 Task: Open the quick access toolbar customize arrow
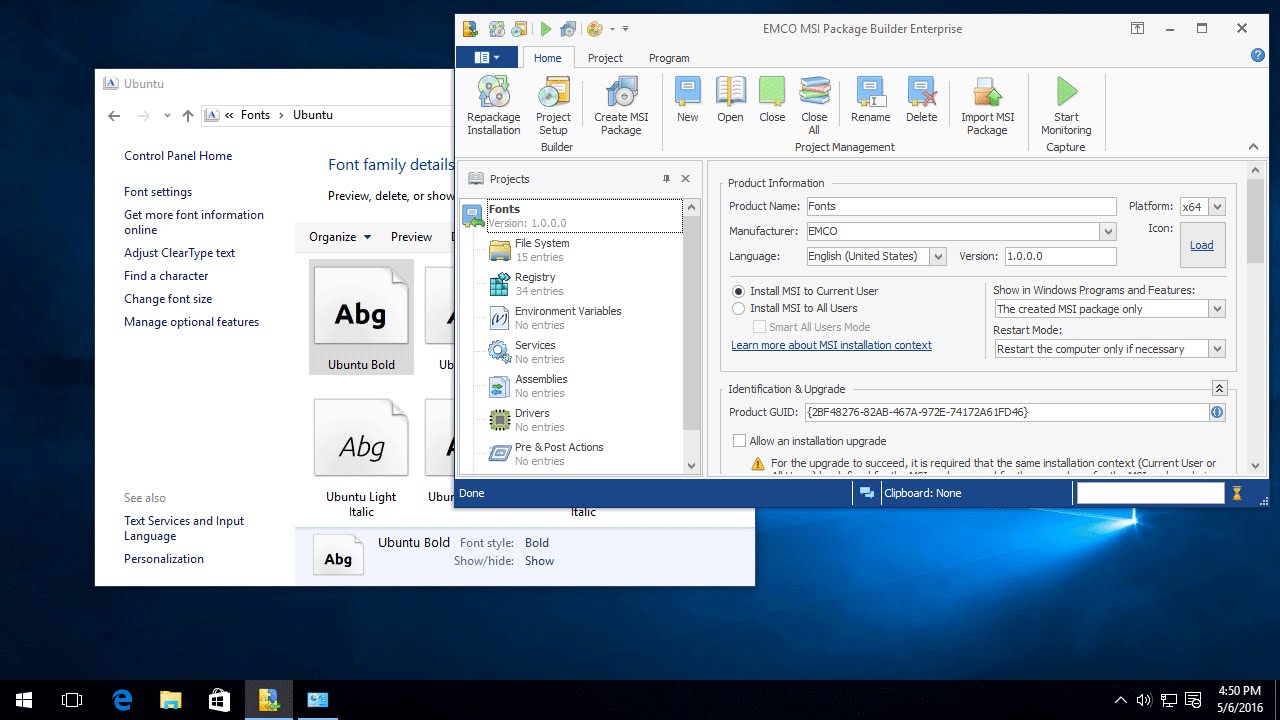626,29
